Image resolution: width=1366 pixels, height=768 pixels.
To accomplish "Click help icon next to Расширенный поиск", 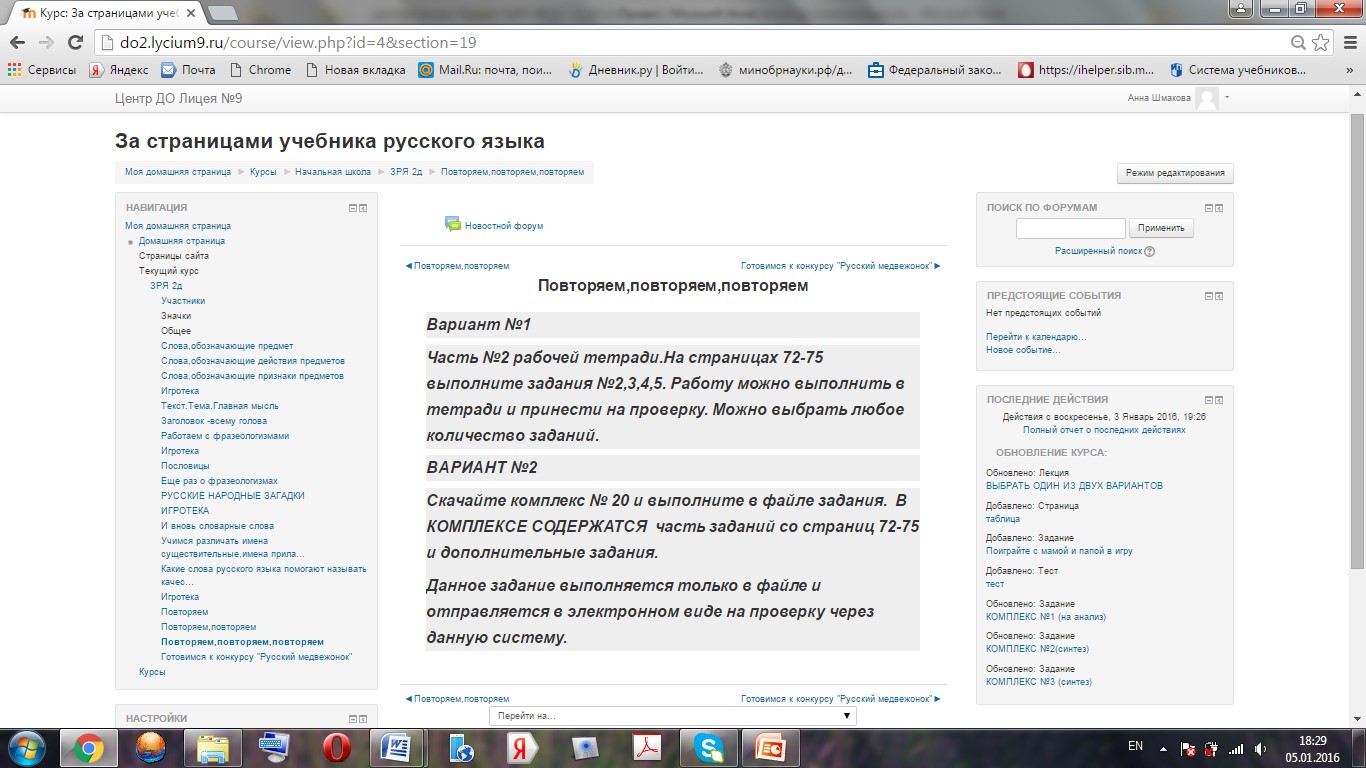I will (x=1149, y=252).
